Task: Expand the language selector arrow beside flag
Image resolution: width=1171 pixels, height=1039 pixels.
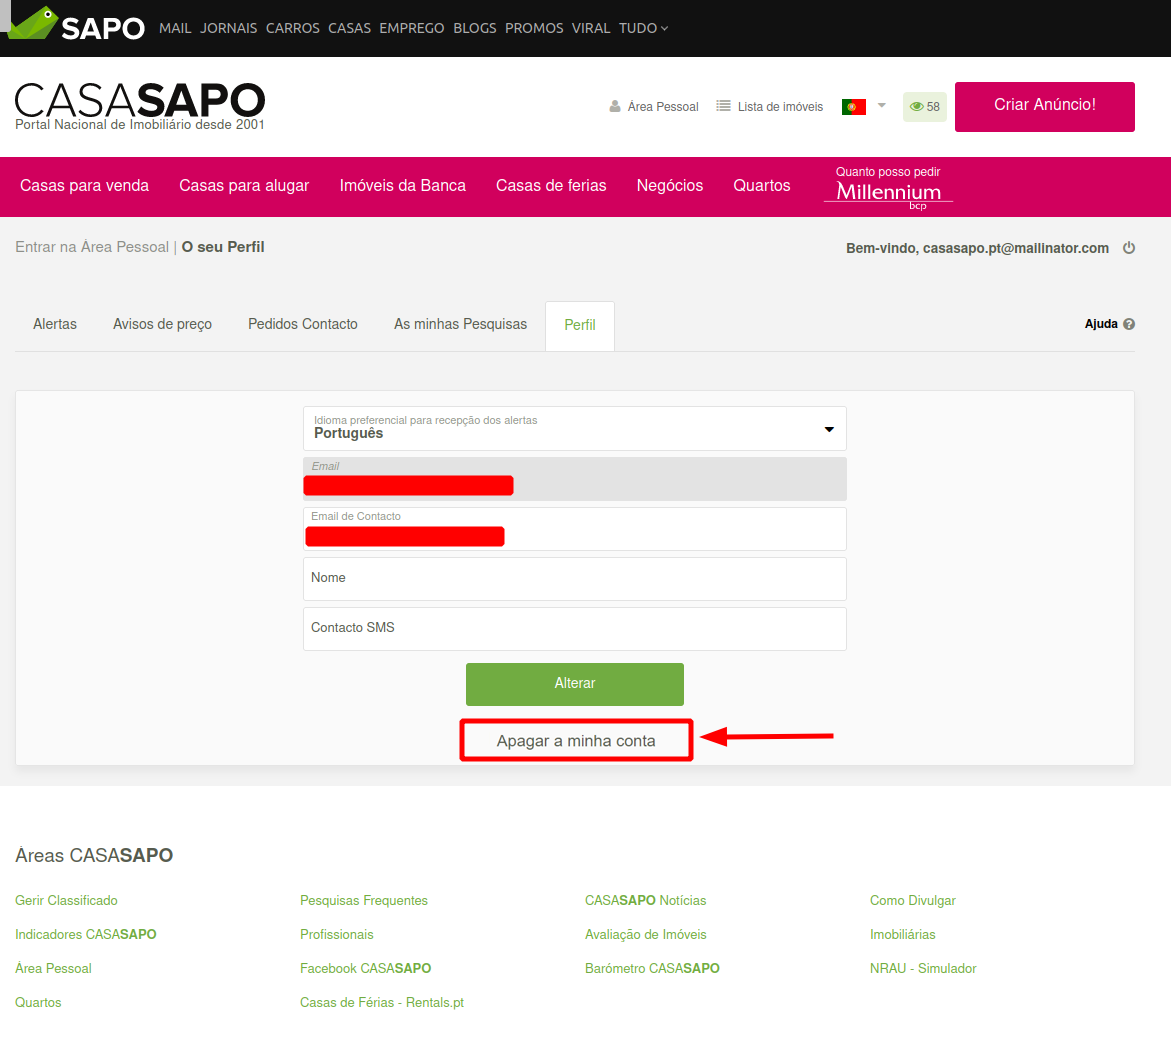Action: coord(882,105)
